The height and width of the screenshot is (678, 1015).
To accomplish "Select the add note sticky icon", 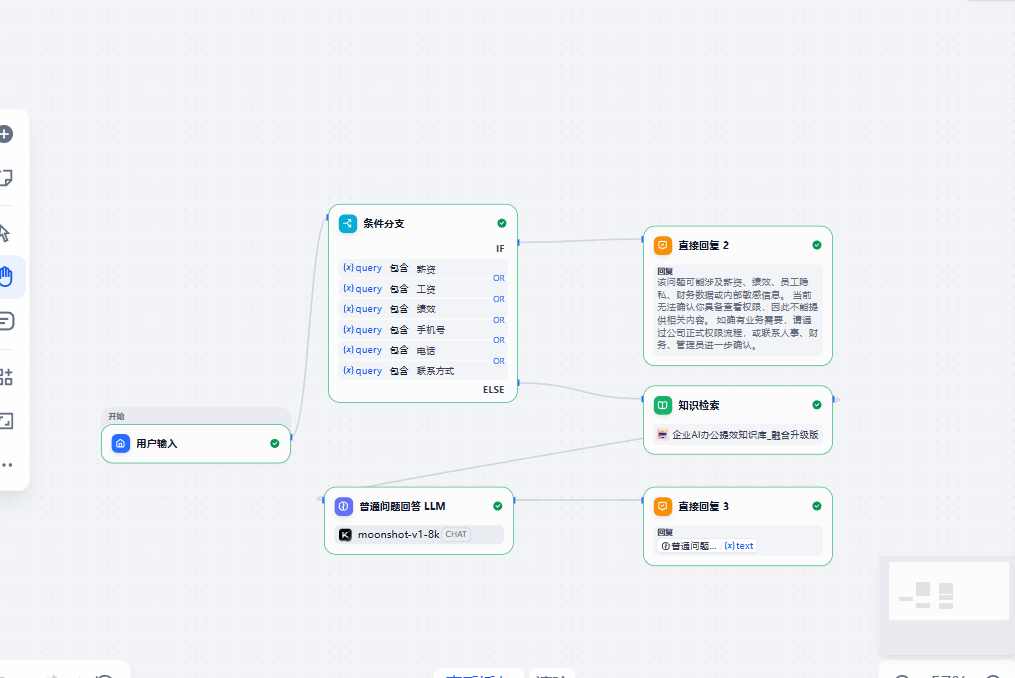I will tap(5, 177).
